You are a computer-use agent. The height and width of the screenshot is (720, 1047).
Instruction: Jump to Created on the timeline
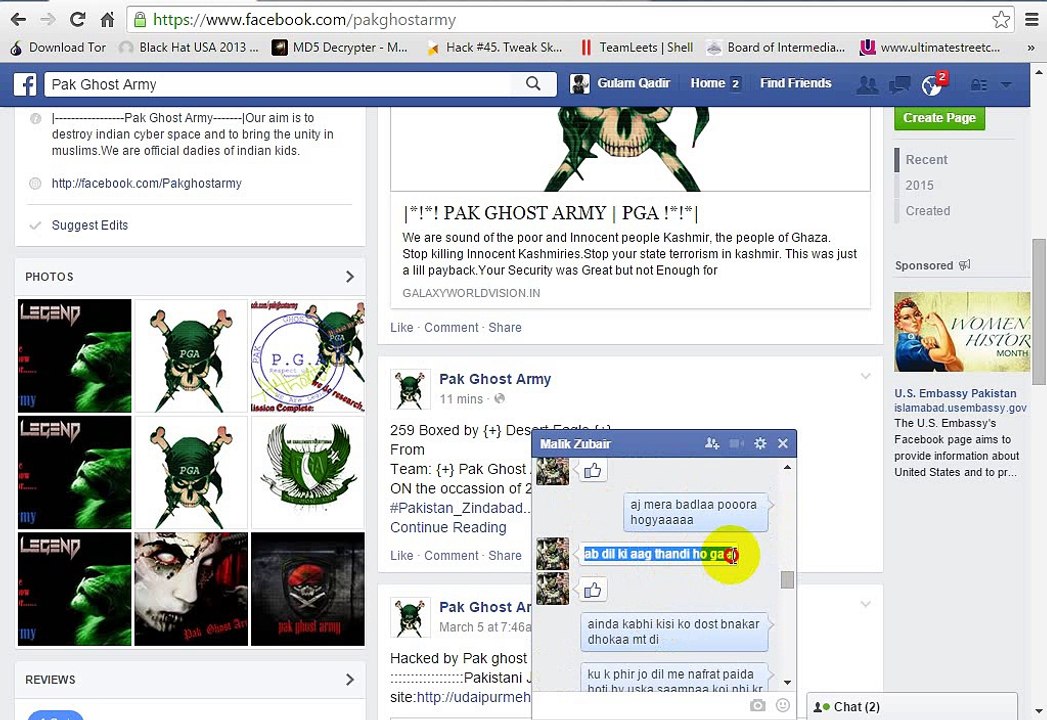(927, 210)
